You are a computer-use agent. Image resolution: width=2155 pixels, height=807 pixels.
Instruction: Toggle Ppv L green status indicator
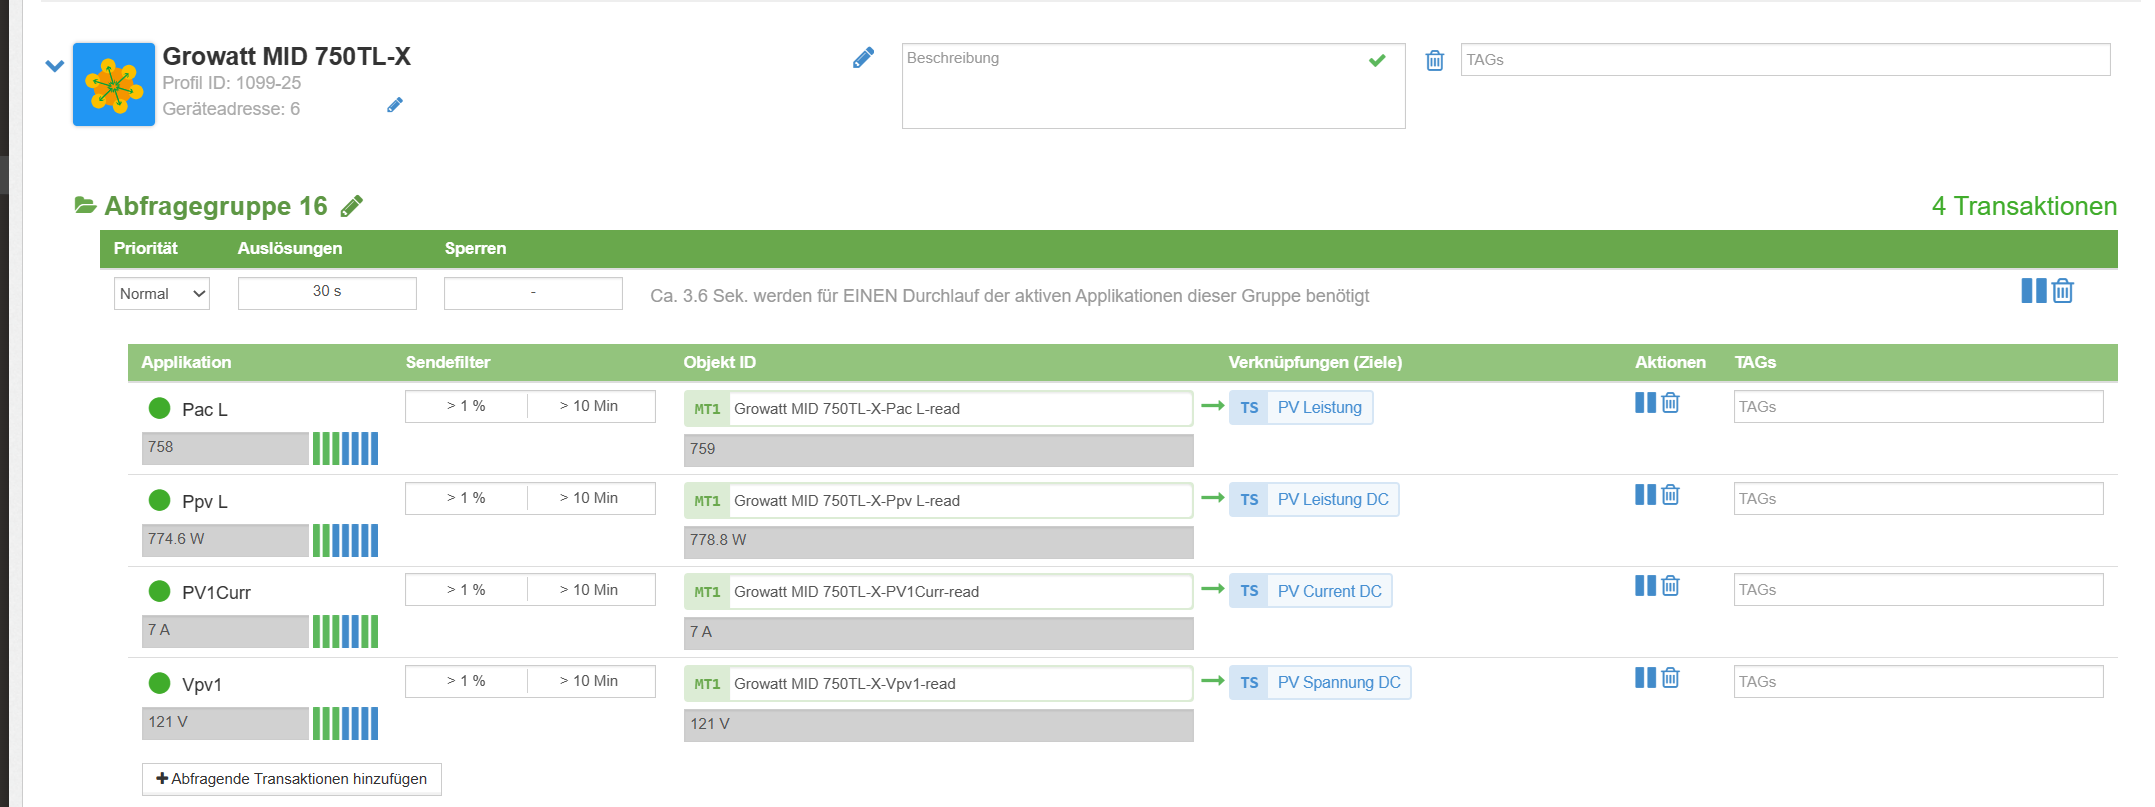(159, 500)
